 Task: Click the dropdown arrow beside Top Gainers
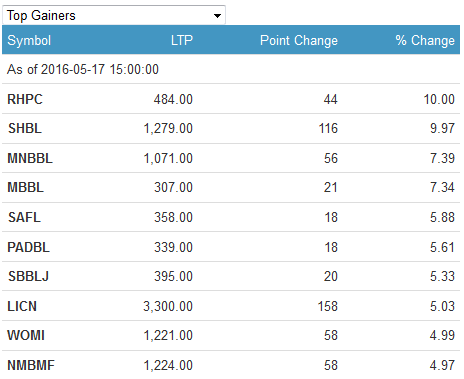coord(217,16)
